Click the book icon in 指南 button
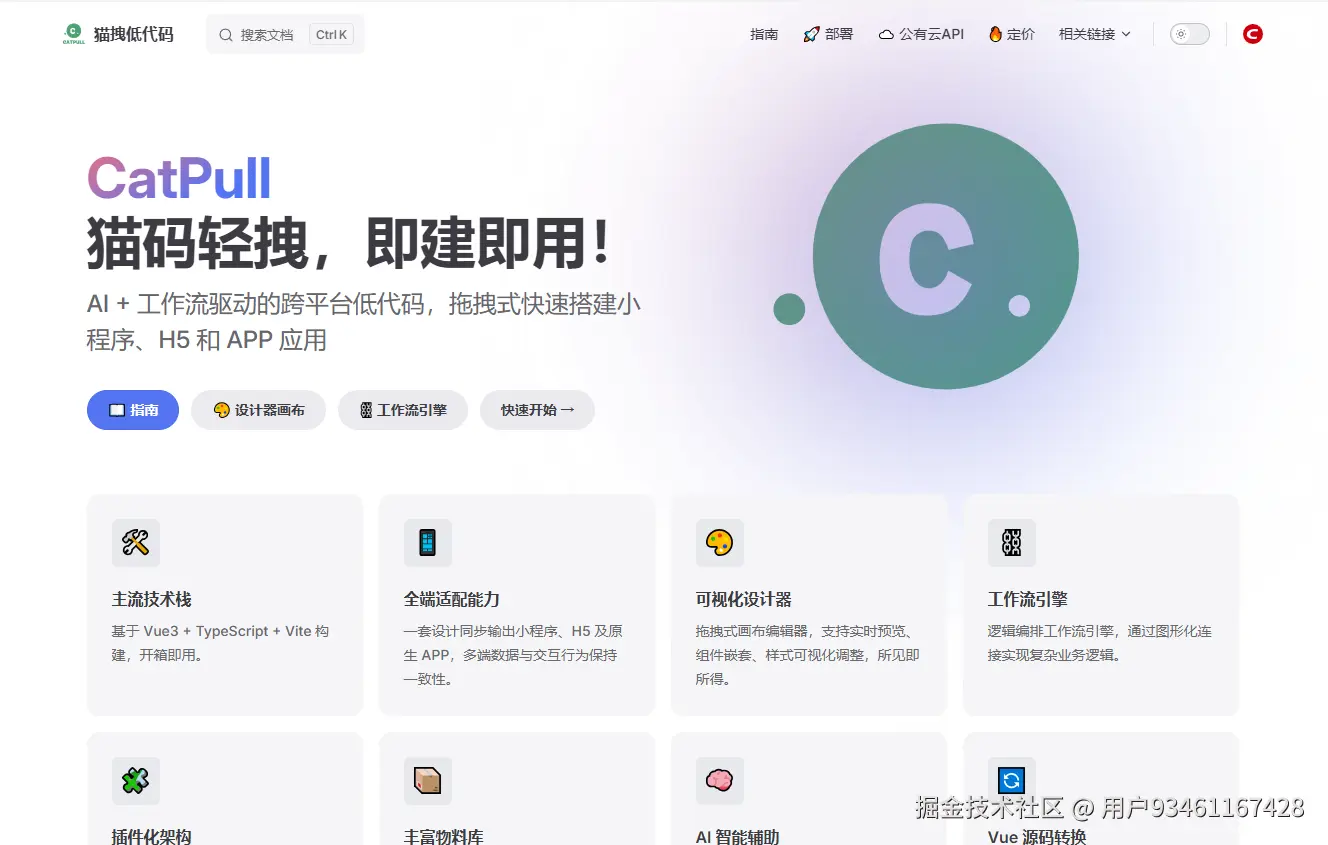The height and width of the screenshot is (845, 1328). 117,410
